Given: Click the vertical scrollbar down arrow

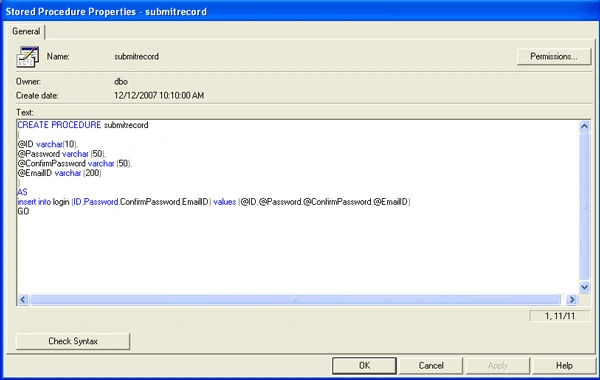Looking at the screenshot, I should pyautogui.click(x=584, y=287).
